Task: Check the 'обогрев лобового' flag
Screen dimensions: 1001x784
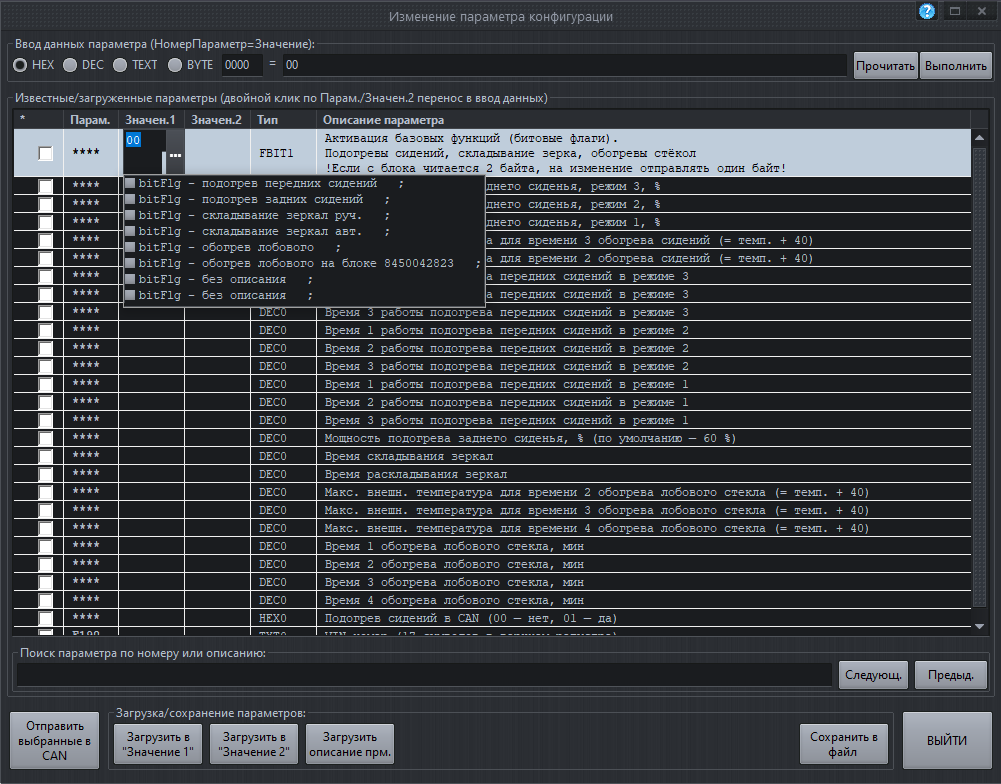Action: (x=130, y=248)
